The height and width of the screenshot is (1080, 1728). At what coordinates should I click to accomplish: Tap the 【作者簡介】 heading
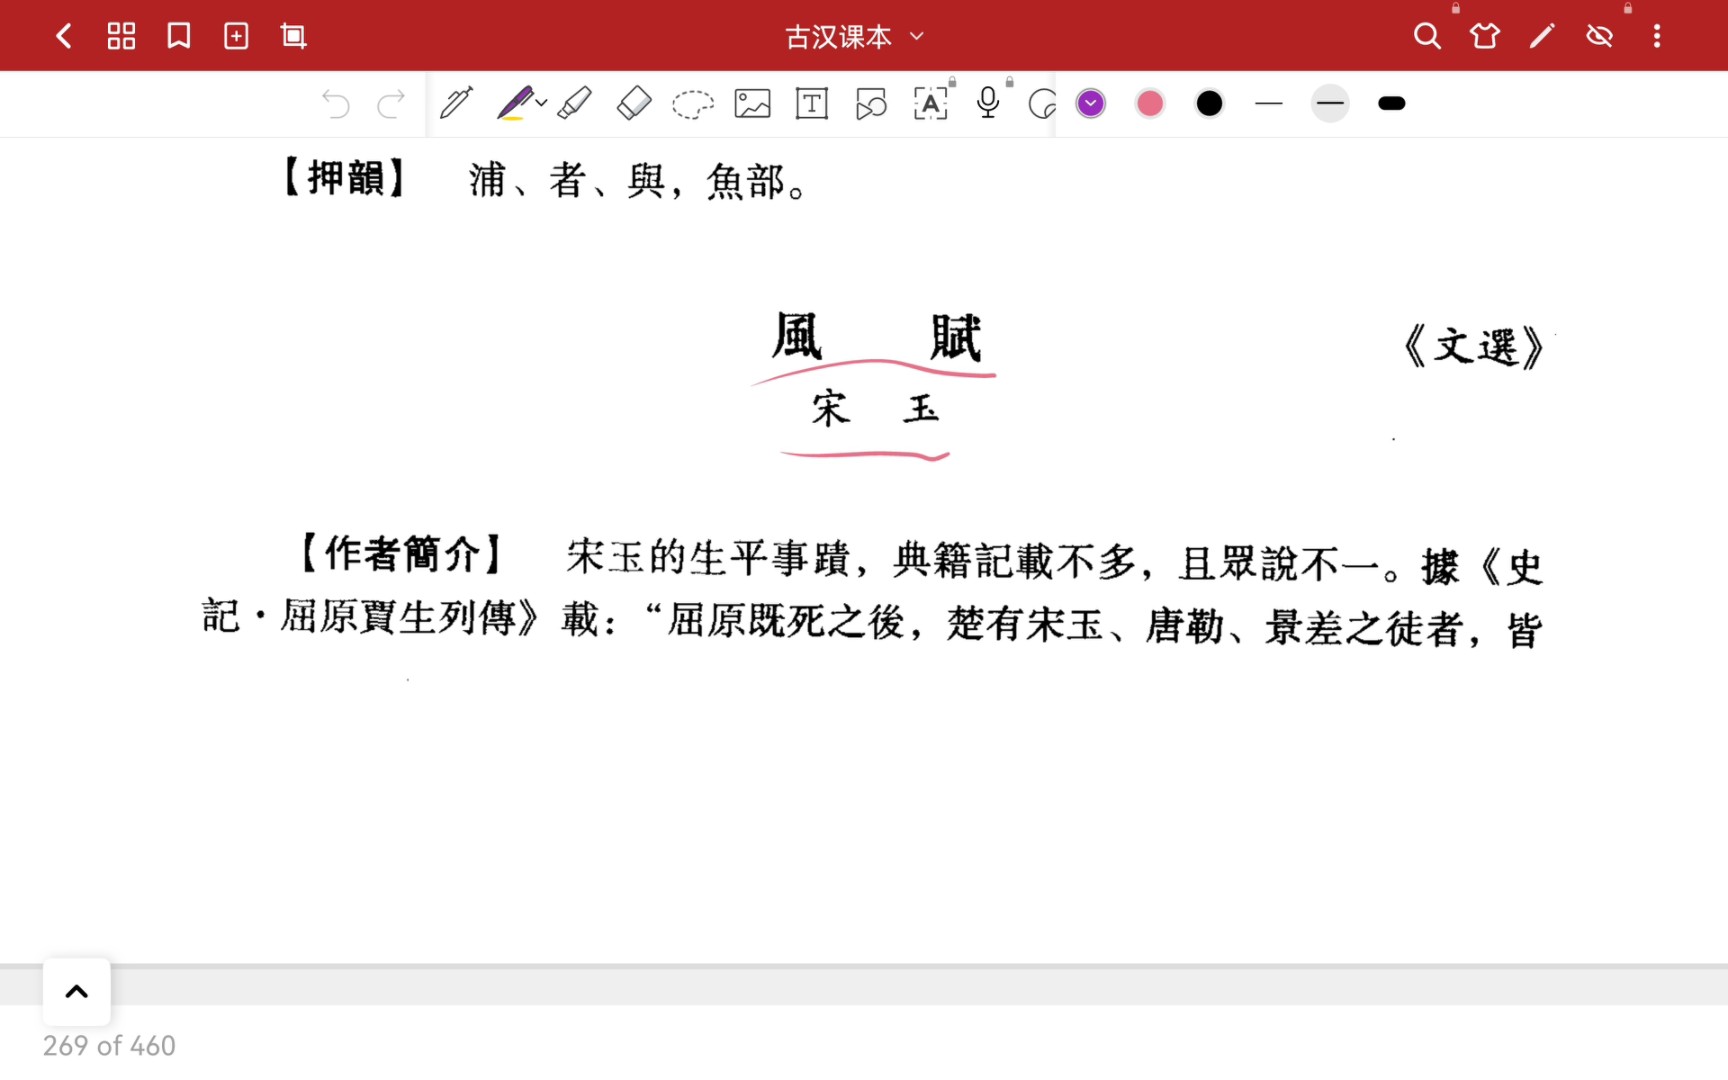[402, 554]
